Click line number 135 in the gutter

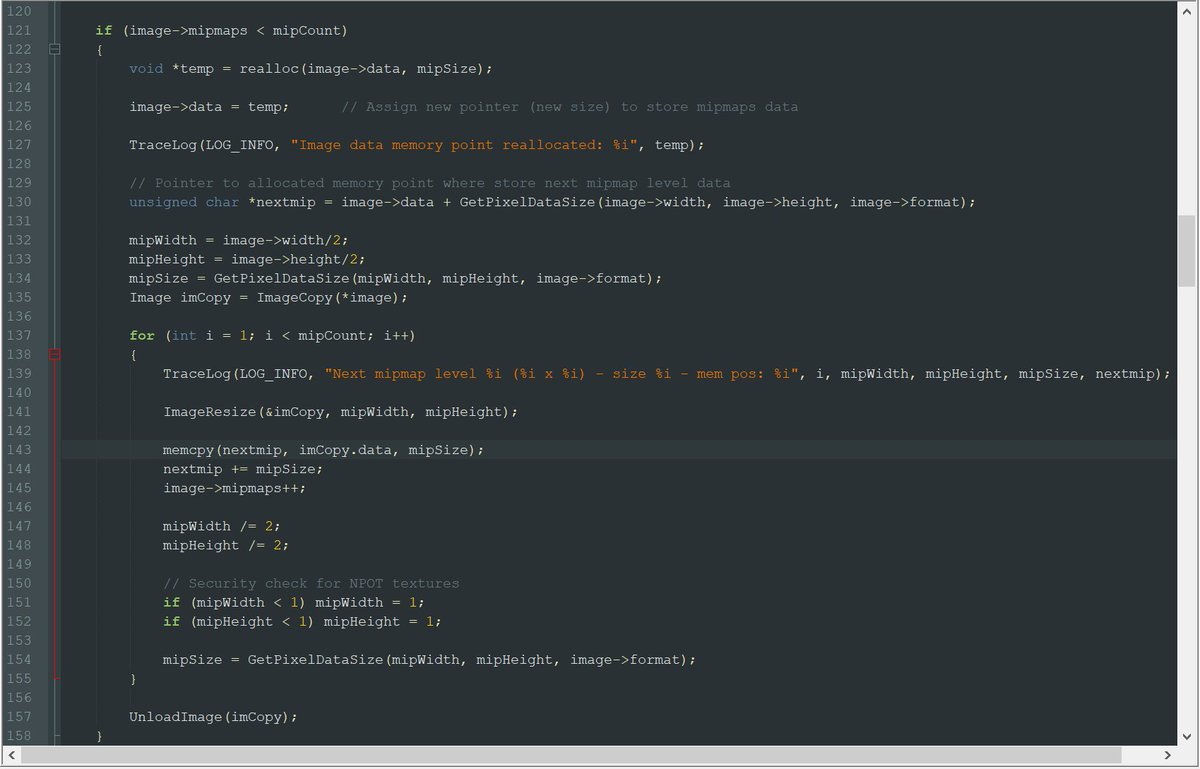(x=19, y=297)
